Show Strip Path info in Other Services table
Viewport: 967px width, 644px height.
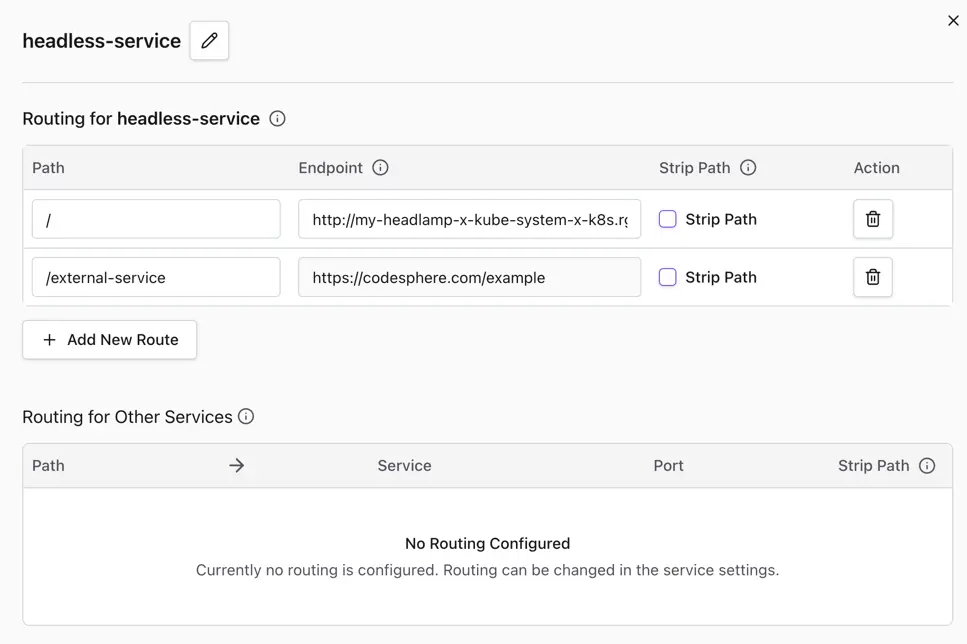coord(927,466)
